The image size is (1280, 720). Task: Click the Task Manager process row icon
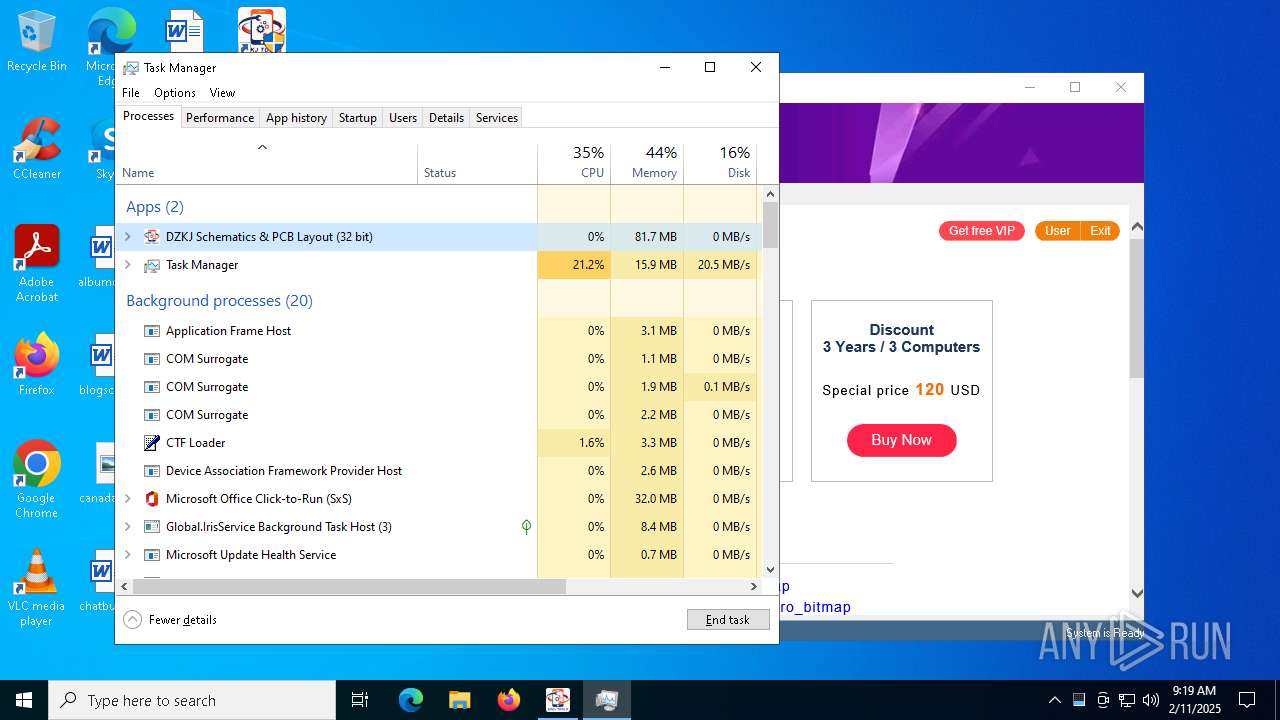(152, 265)
